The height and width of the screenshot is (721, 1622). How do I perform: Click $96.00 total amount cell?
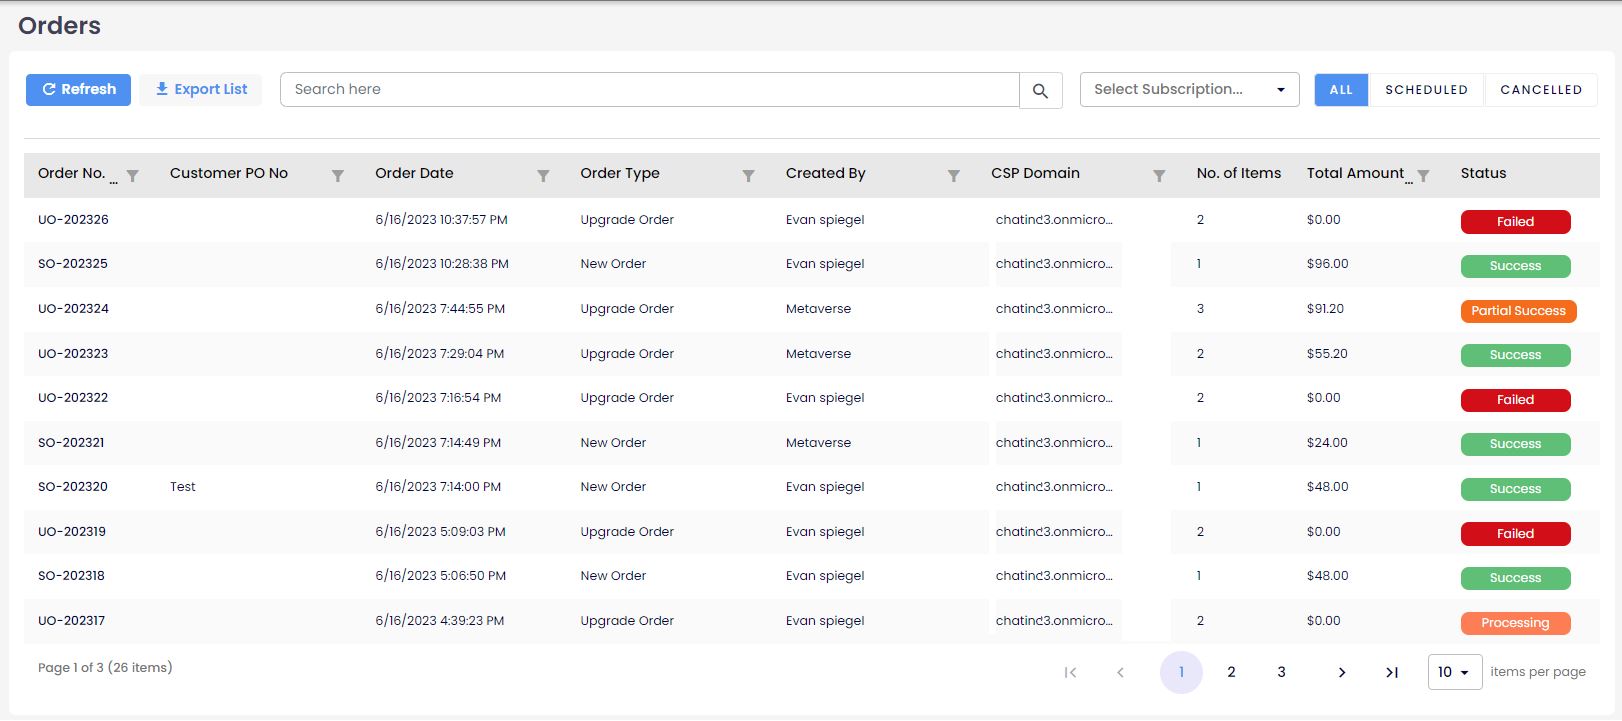tap(1327, 264)
